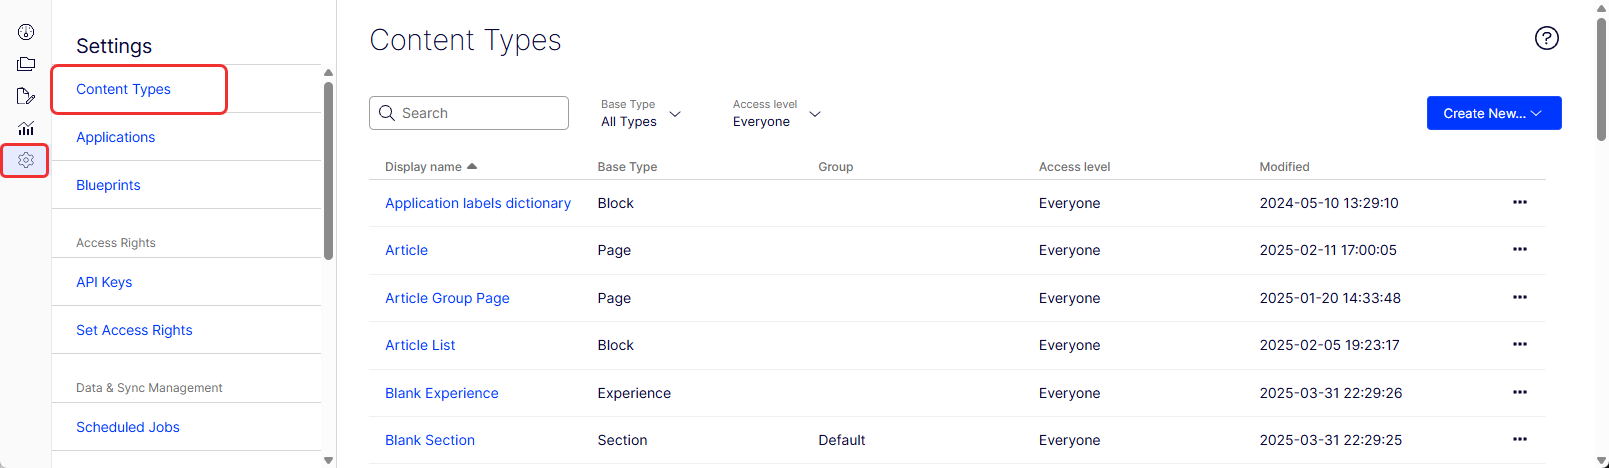The width and height of the screenshot is (1609, 468).
Task: Open the edit document icon in sidebar
Action: pyautogui.click(x=26, y=96)
